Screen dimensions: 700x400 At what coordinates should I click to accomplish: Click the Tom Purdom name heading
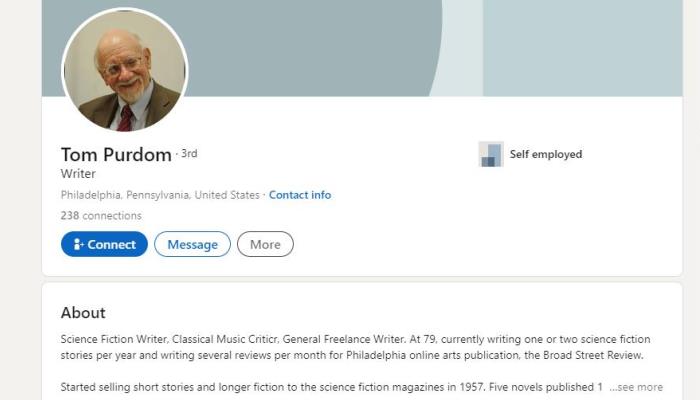click(116, 154)
